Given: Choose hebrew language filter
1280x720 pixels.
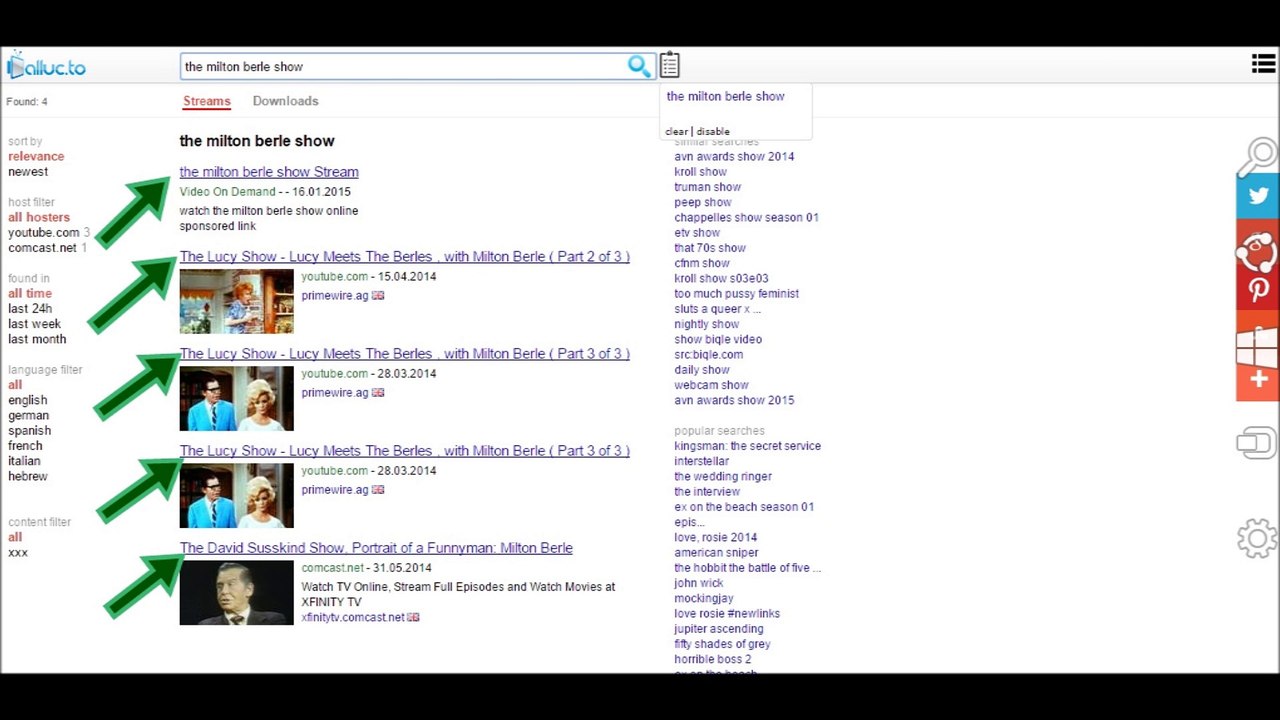Looking at the screenshot, I should tap(28, 476).
